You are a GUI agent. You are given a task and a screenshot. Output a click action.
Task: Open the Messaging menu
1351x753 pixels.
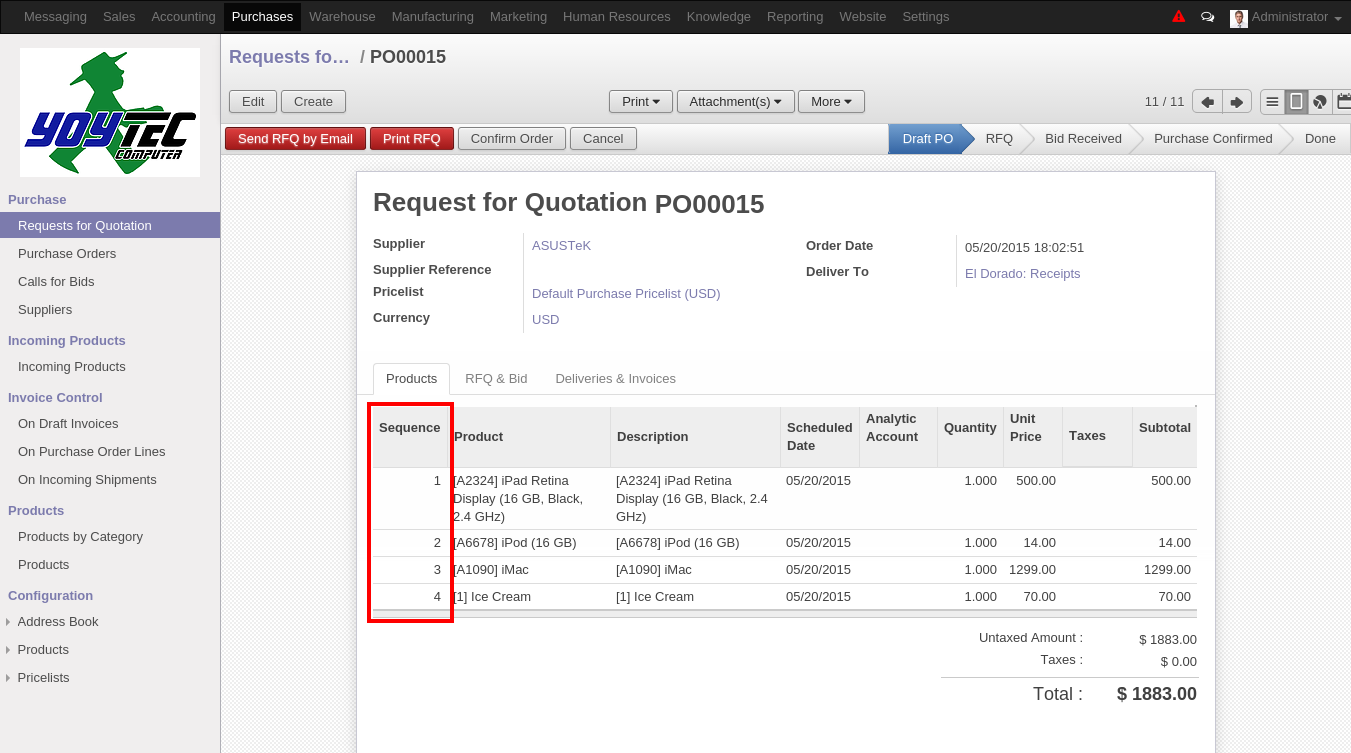[x=55, y=17]
